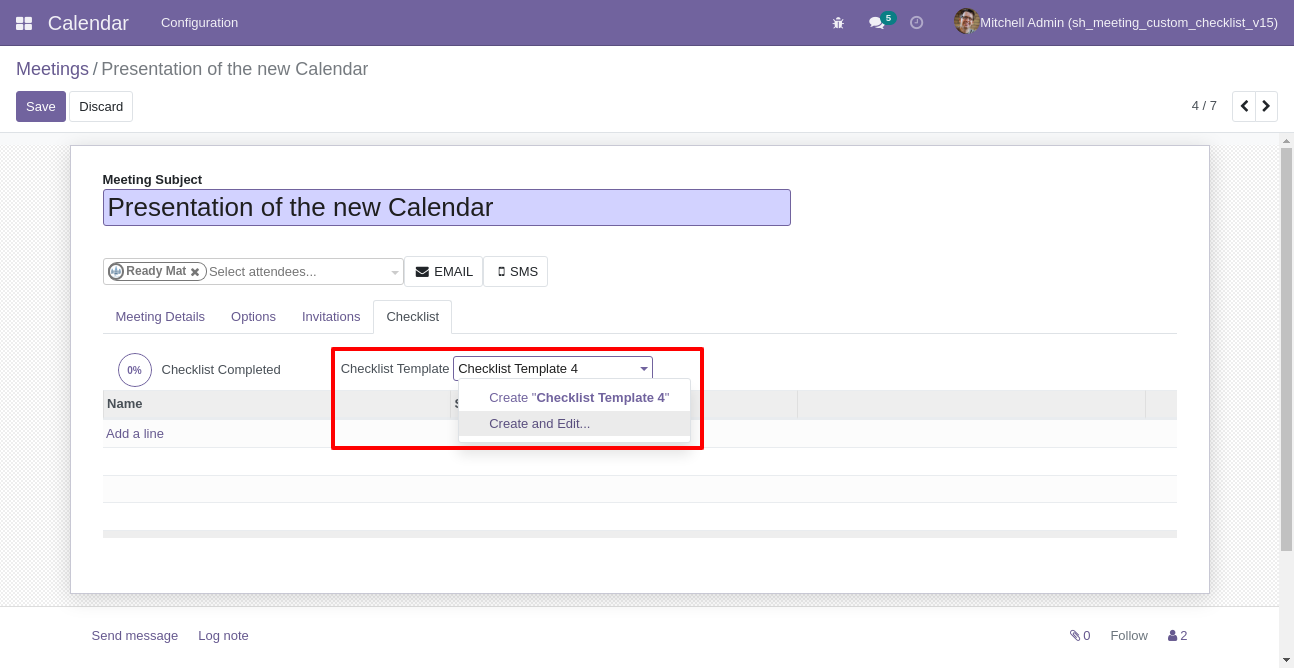The width and height of the screenshot is (1294, 668).
Task: Go to next record arrow
Action: (x=1266, y=106)
